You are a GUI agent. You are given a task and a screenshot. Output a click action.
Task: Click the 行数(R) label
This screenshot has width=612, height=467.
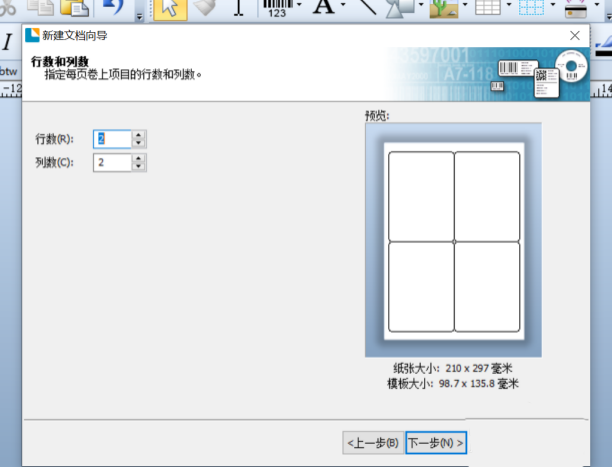click(x=54, y=139)
